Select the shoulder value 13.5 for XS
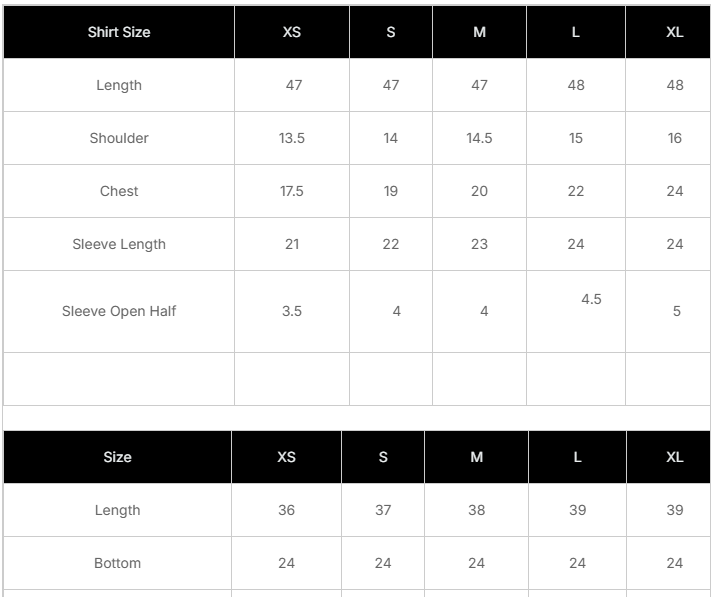Viewport: 721px width, 597px height. point(291,138)
